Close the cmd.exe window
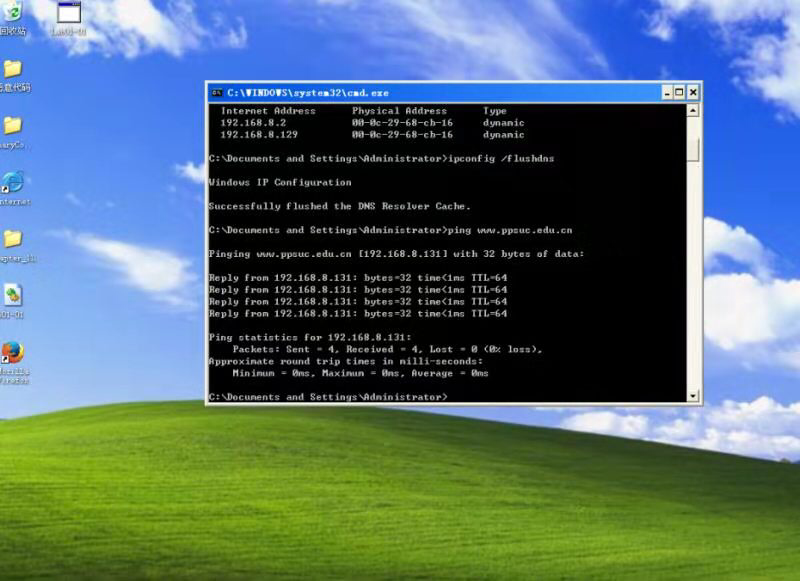The width and height of the screenshot is (800, 581). coord(693,92)
